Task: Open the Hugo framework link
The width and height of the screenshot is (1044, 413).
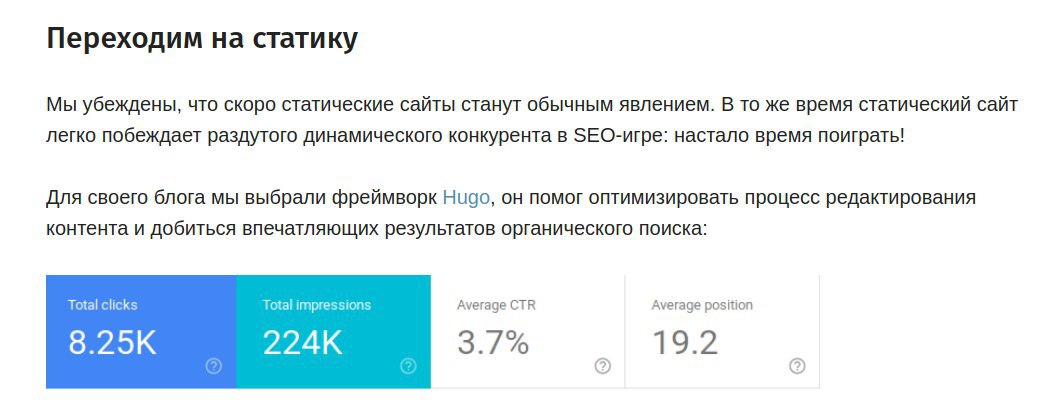Action: [466, 198]
